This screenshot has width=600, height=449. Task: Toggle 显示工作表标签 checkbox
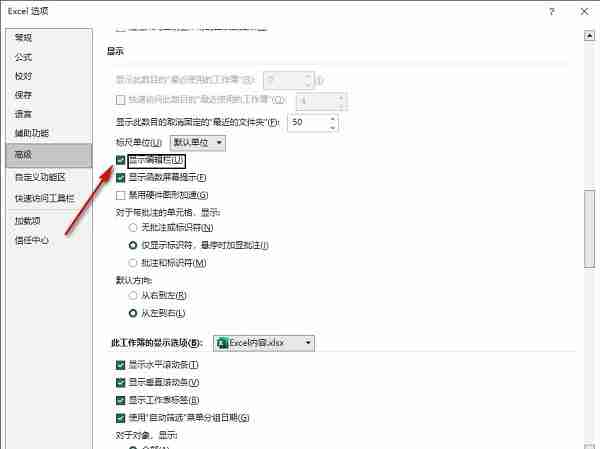[121, 400]
